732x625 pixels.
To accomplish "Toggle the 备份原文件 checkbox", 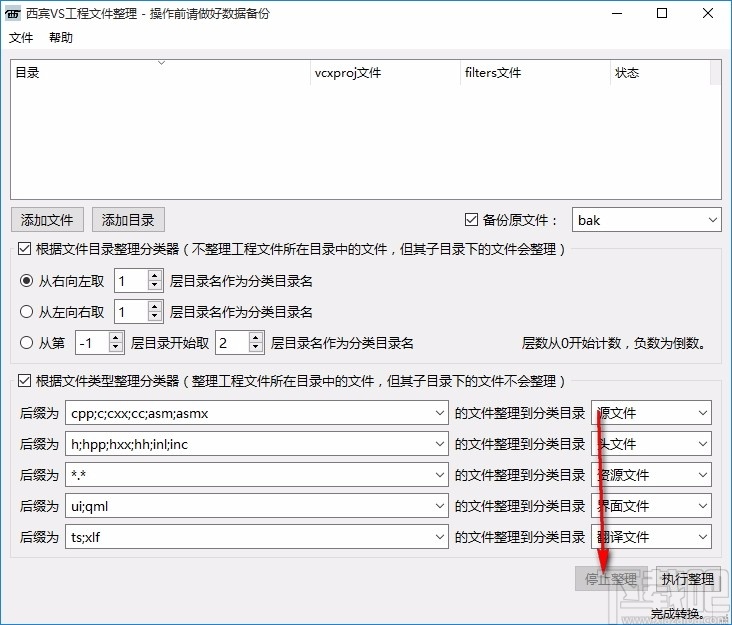I will tap(471, 219).
